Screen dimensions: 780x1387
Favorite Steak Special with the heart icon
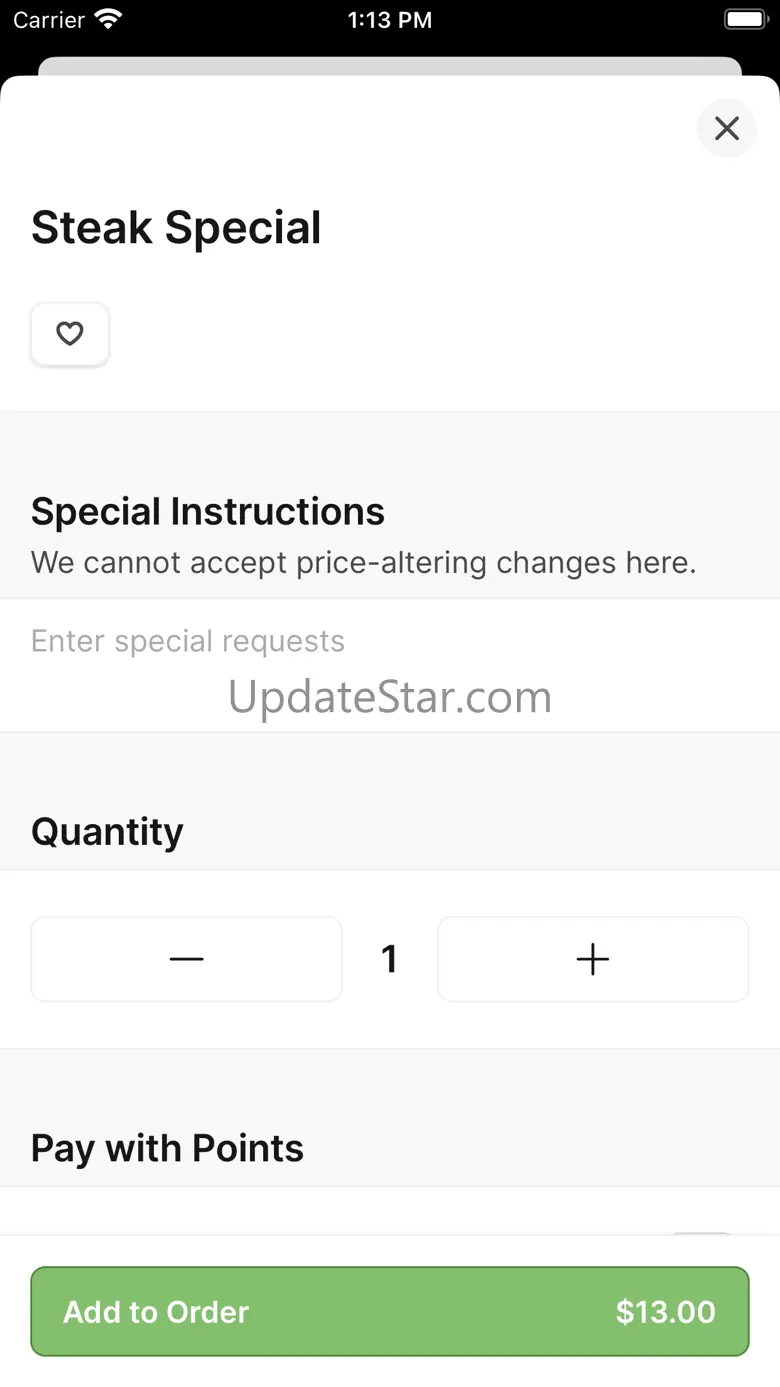[x=70, y=334]
